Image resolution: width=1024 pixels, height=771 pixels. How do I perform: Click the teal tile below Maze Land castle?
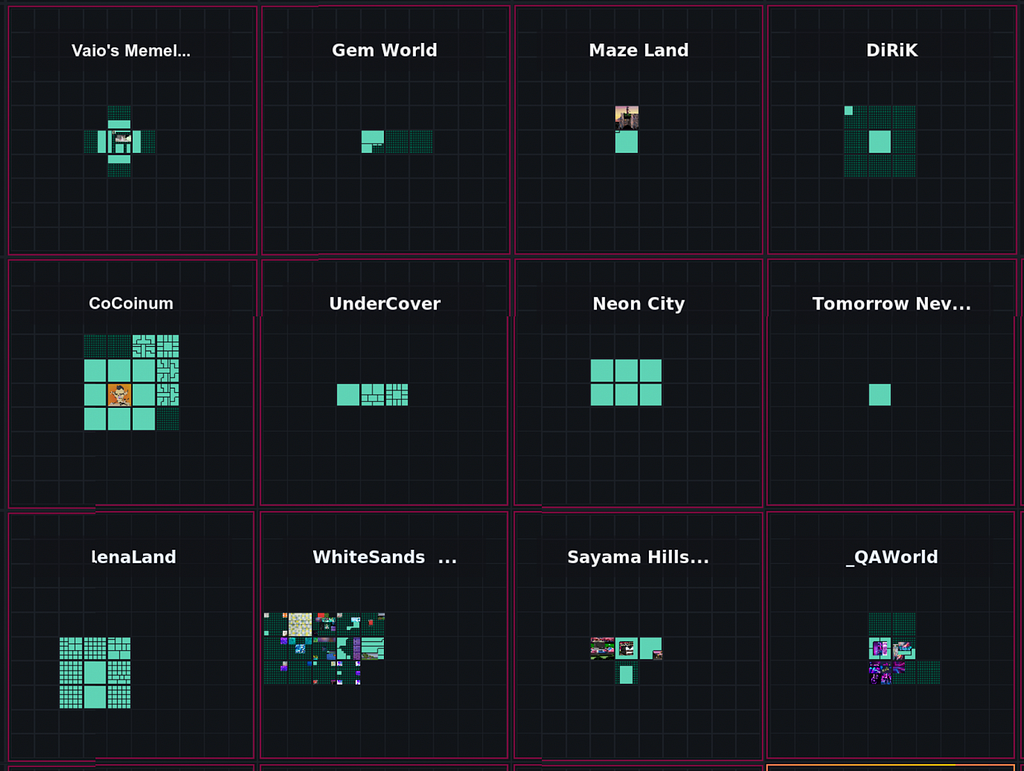click(x=627, y=142)
